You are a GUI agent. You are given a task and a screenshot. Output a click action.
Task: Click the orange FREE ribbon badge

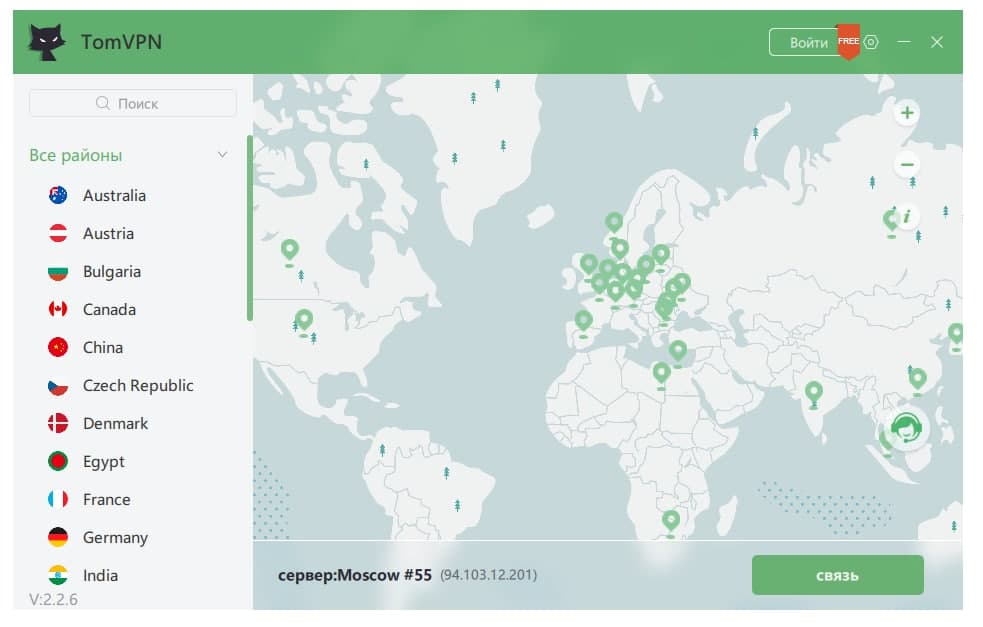coord(848,42)
